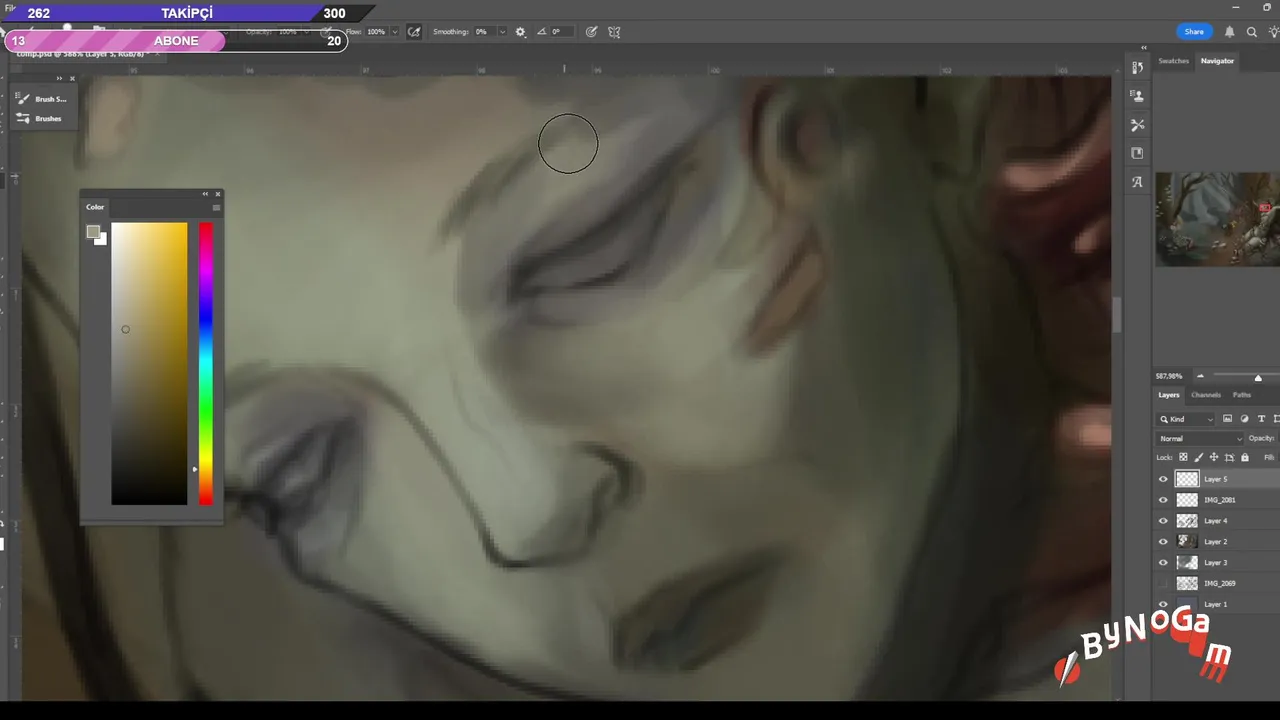Select the background color swatch
The width and height of the screenshot is (1280, 720).
101,239
